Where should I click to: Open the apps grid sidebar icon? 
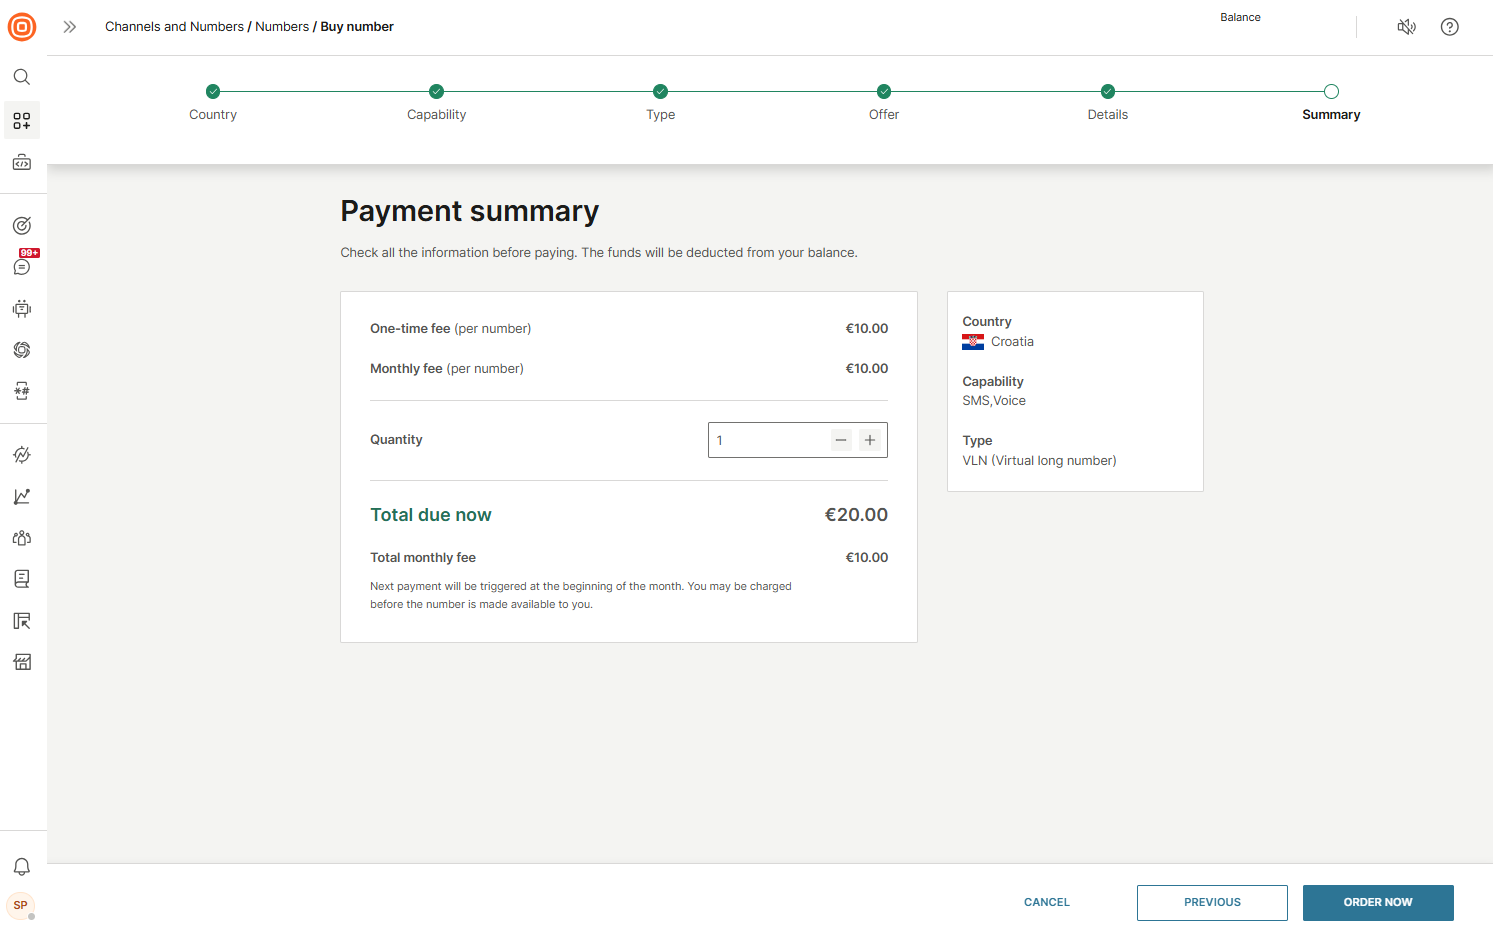tap(22, 121)
